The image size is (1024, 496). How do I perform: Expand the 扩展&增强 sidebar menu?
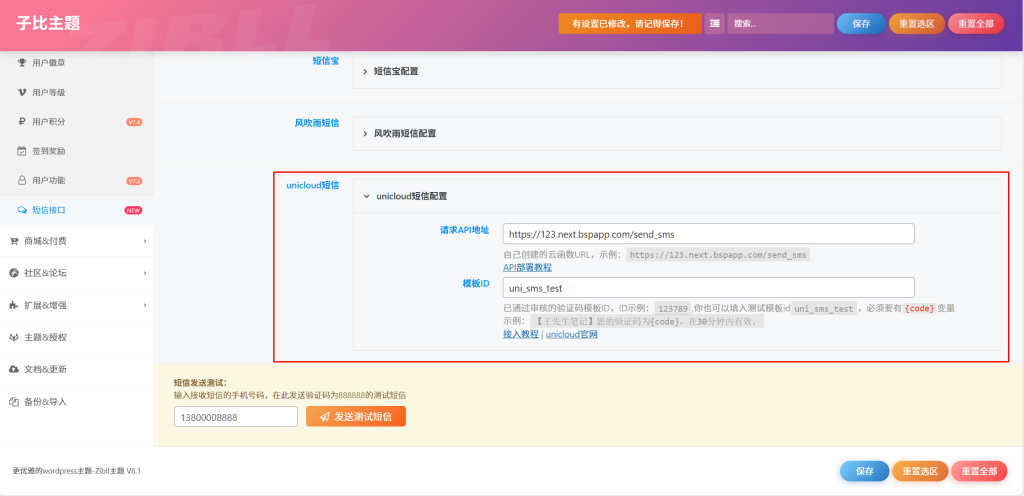pos(75,305)
